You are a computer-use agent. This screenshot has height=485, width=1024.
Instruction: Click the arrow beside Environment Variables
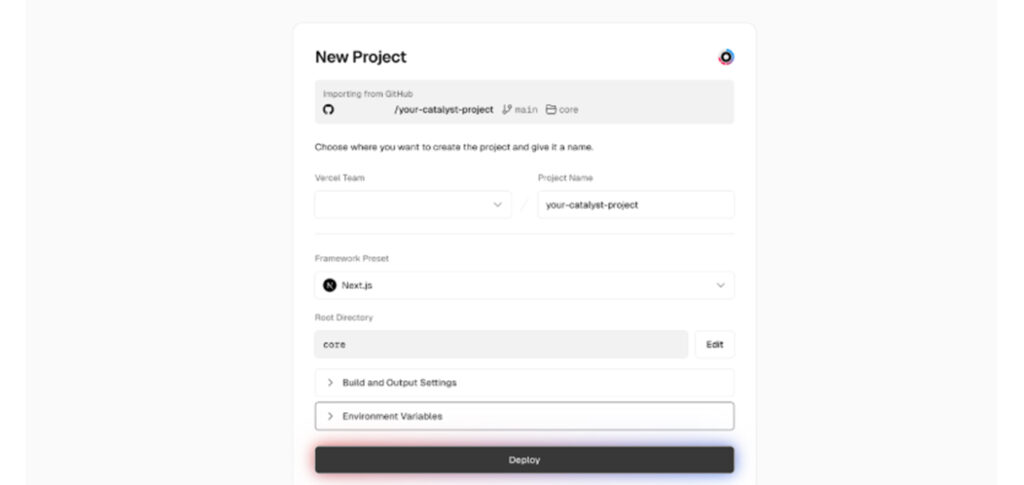[x=330, y=416]
